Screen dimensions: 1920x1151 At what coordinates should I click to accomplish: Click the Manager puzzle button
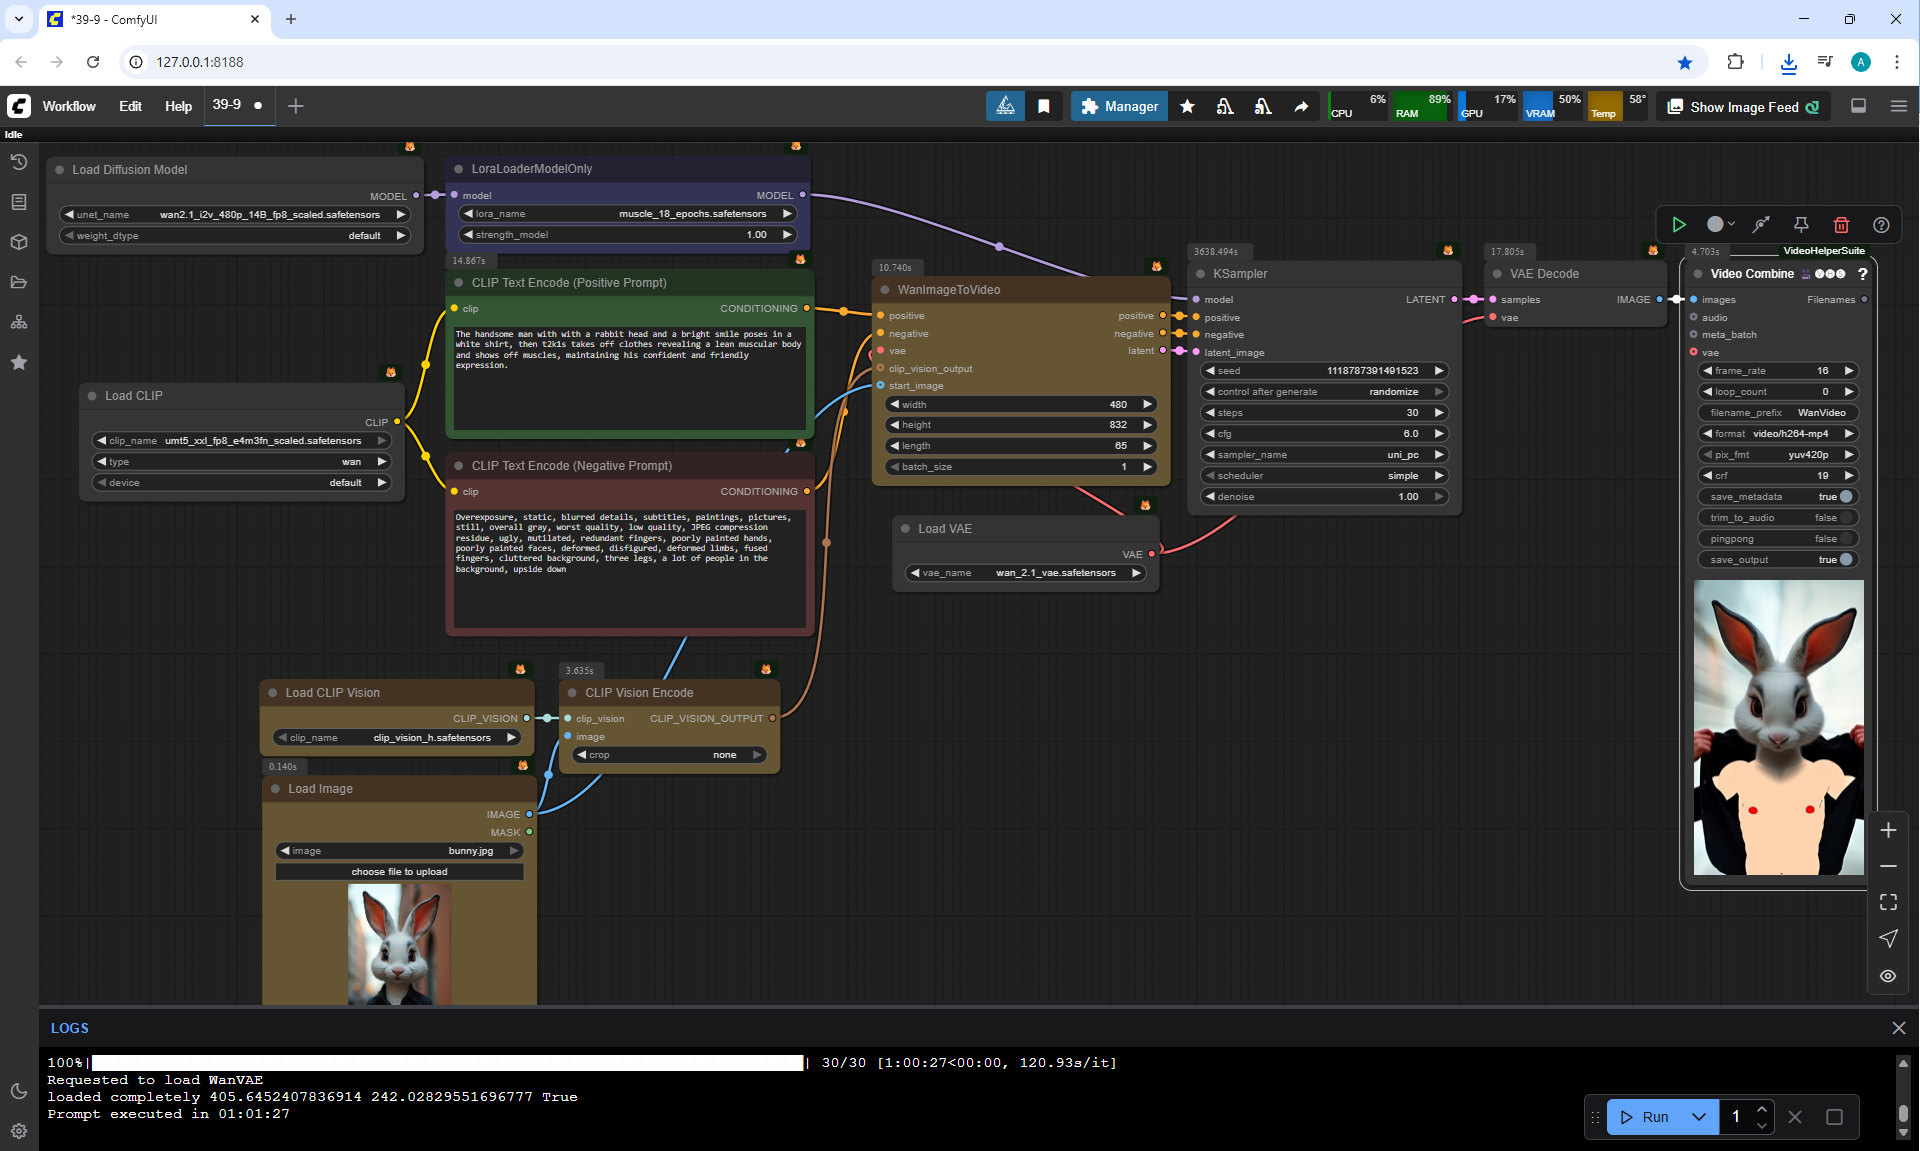click(1119, 106)
